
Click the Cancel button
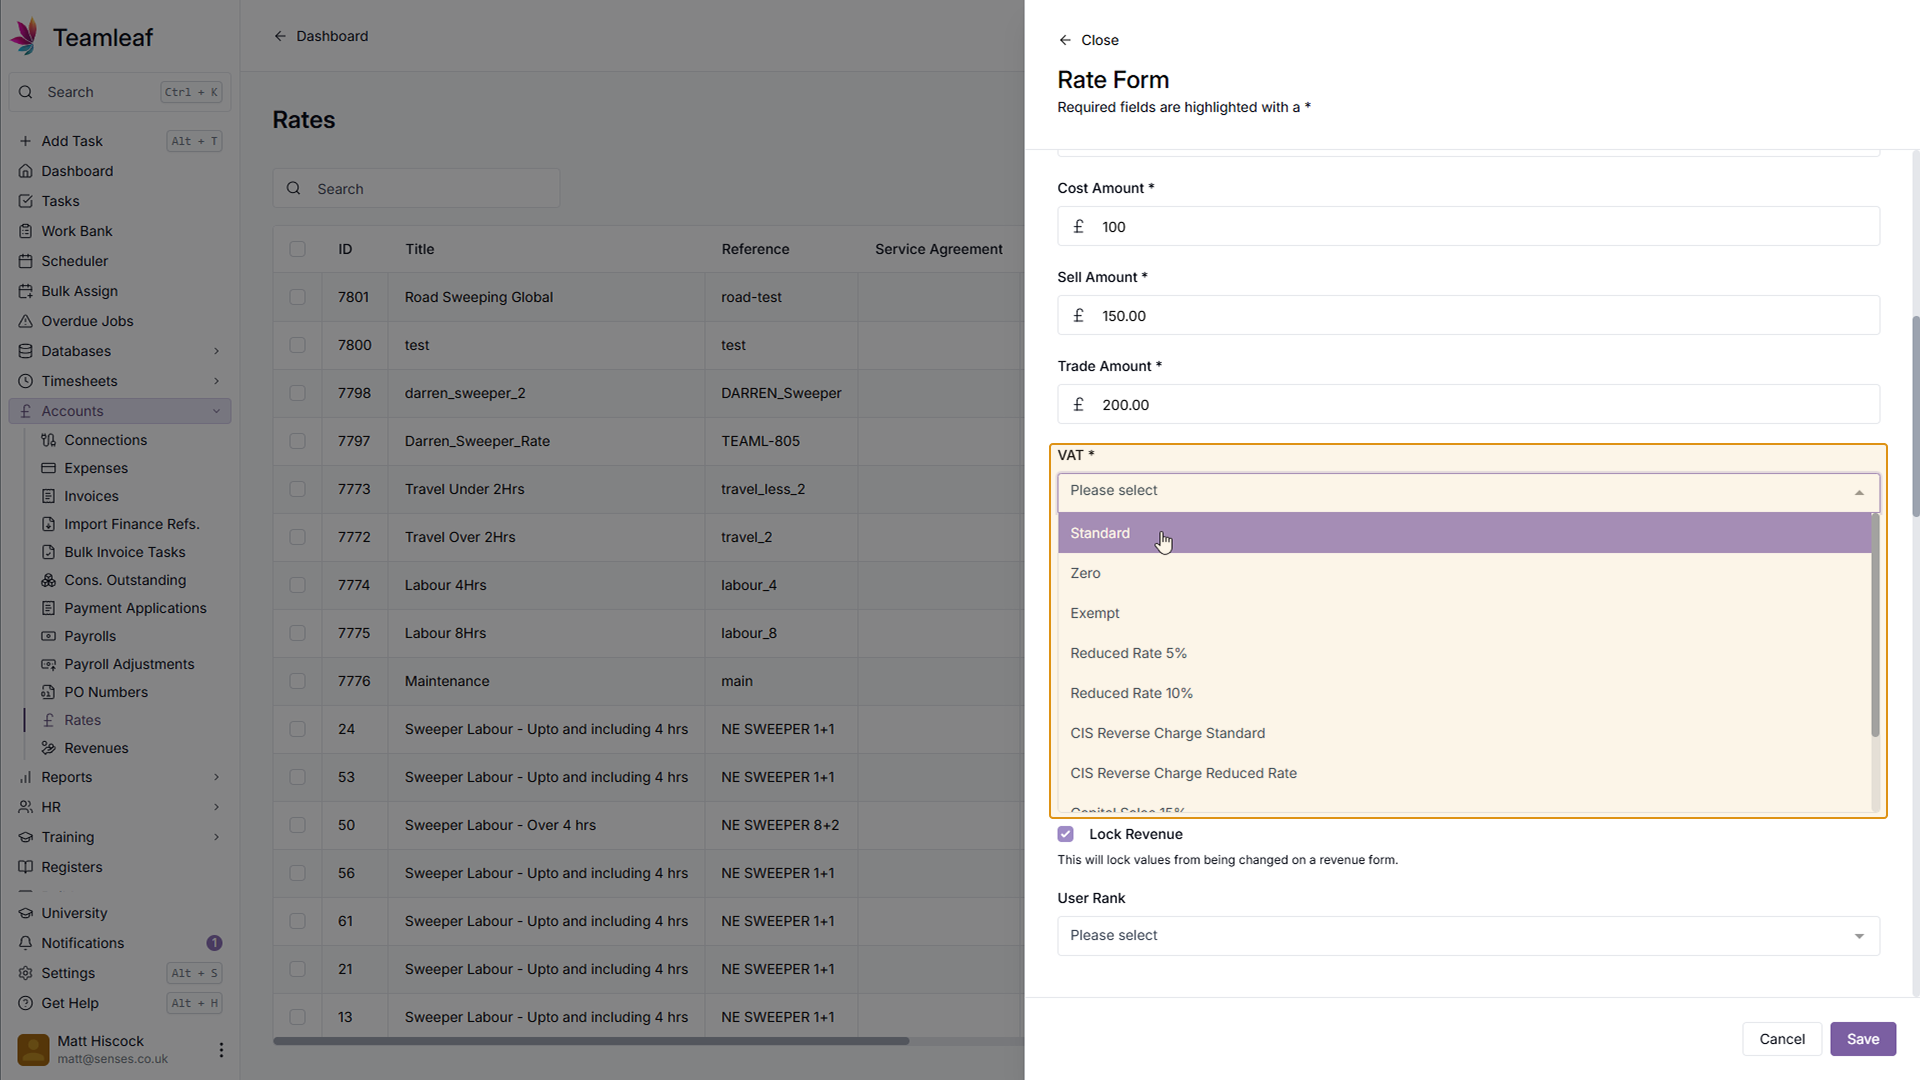tap(1781, 1039)
